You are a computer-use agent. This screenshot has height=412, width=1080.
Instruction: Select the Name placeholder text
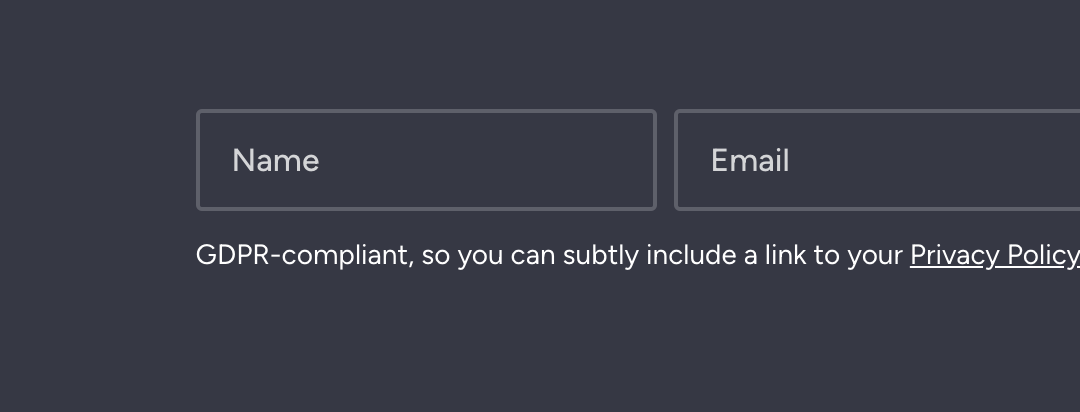pyautogui.click(x=276, y=161)
